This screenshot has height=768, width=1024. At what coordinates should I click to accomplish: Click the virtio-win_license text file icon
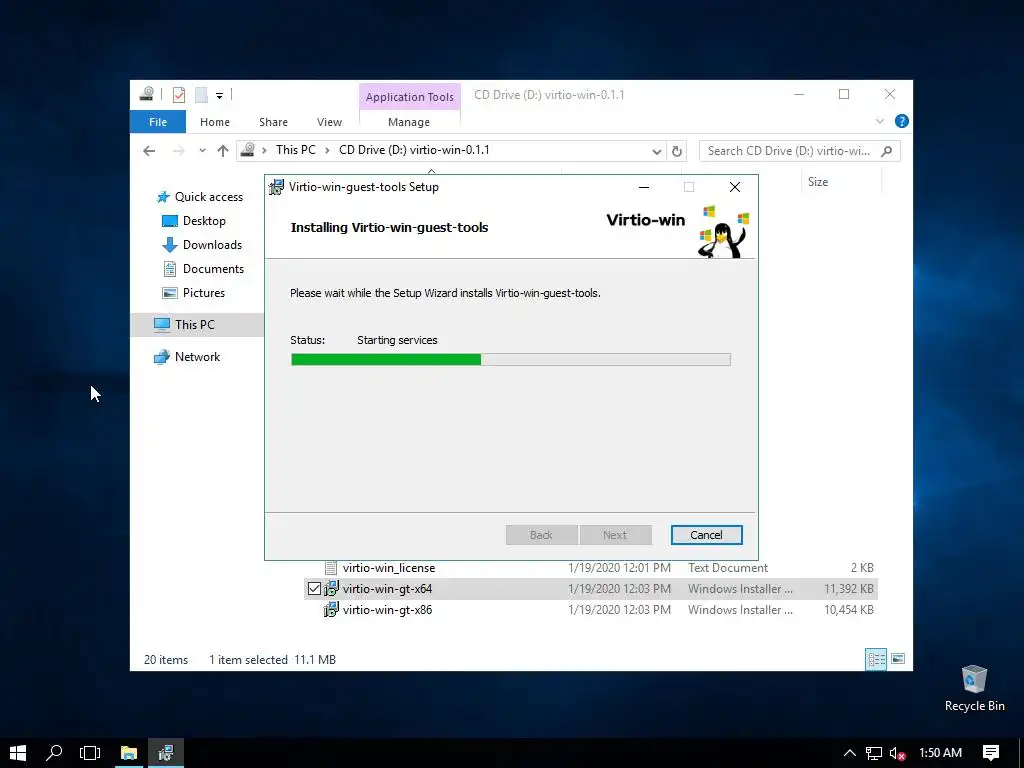point(331,568)
